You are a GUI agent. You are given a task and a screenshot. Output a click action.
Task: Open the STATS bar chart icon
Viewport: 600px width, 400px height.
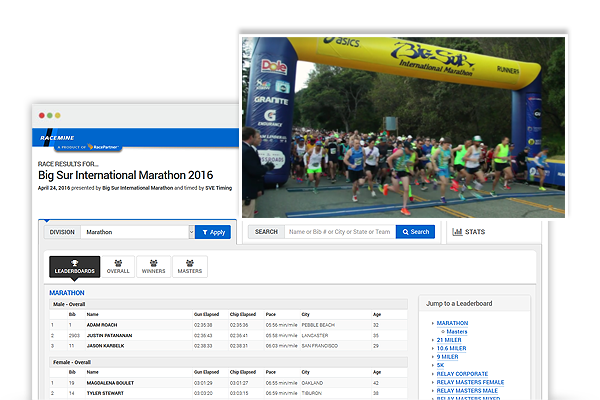point(457,232)
